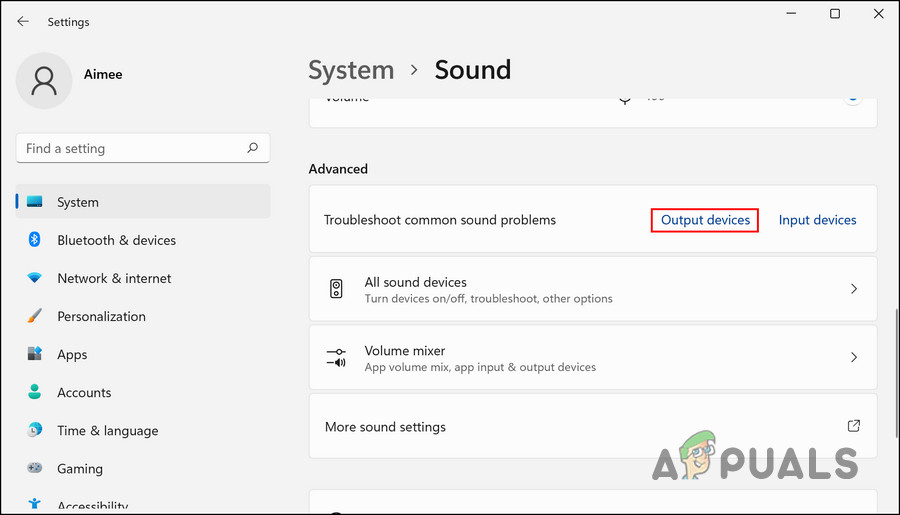Troubleshoot Input devices link

tap(817, 220)
